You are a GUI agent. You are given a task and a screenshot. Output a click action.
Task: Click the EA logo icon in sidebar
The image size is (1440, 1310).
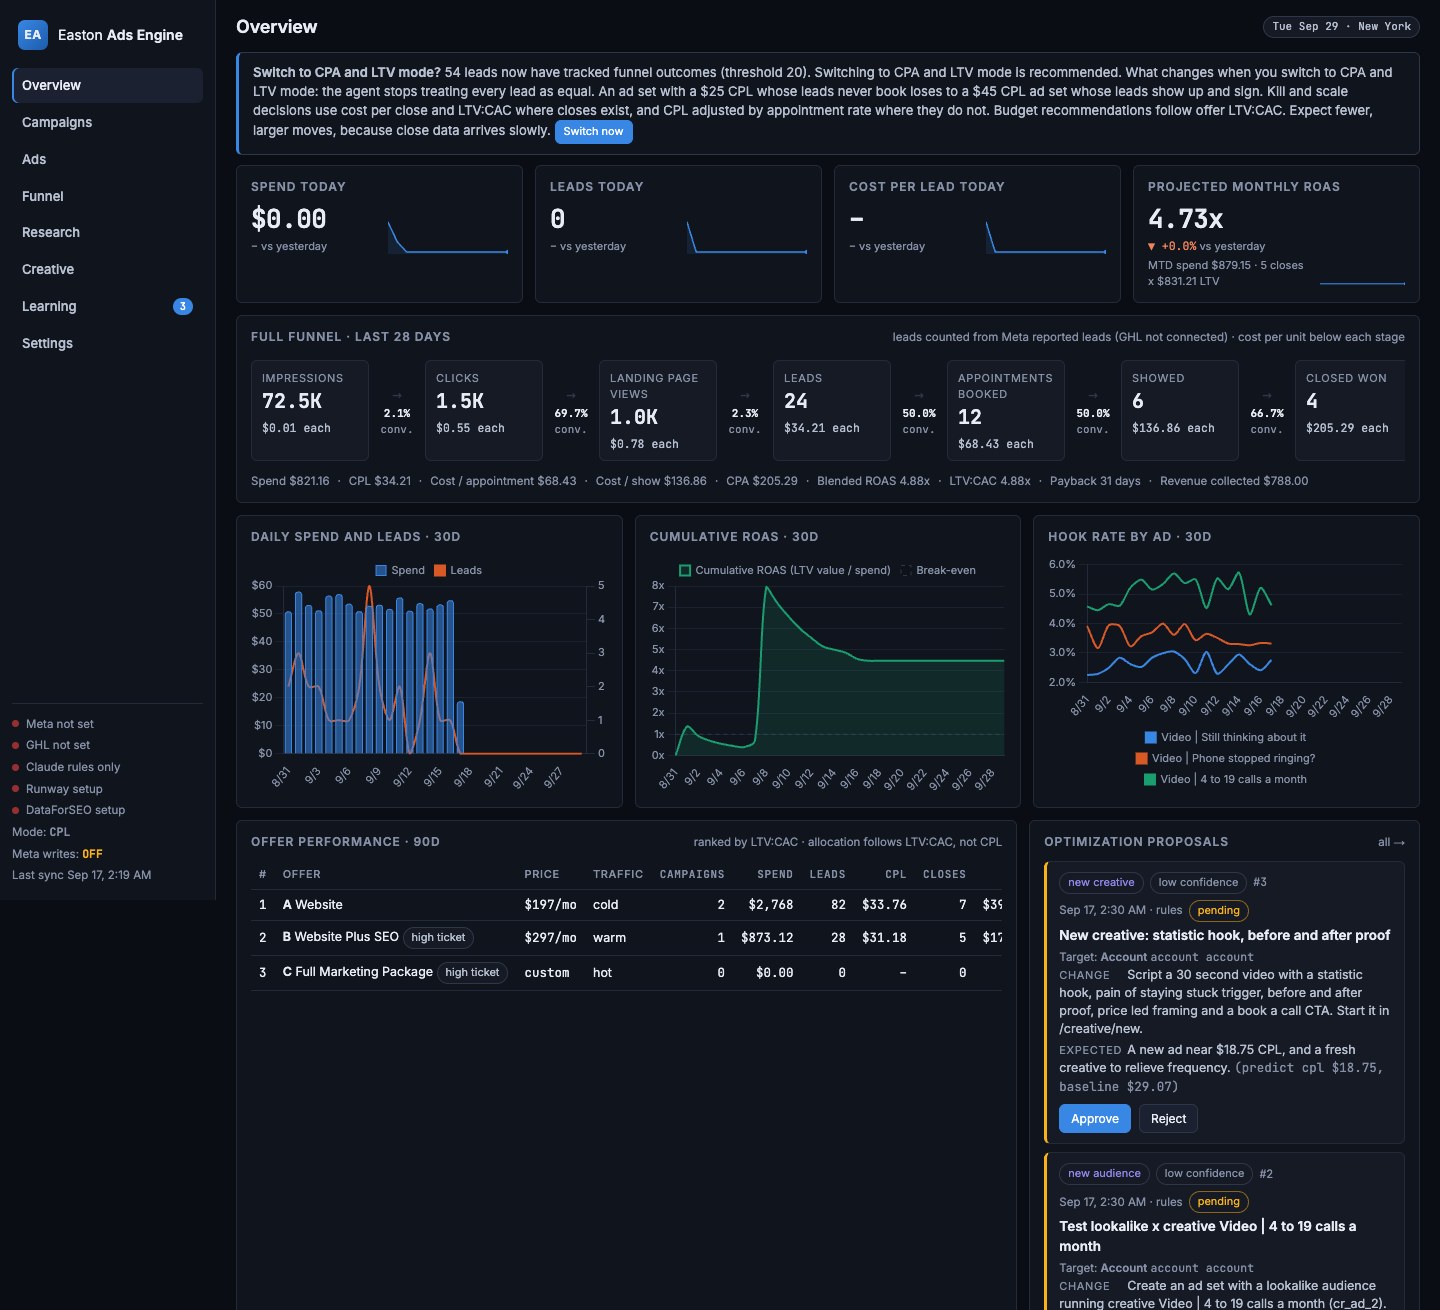pyautogui.click(x=33, y=35)
